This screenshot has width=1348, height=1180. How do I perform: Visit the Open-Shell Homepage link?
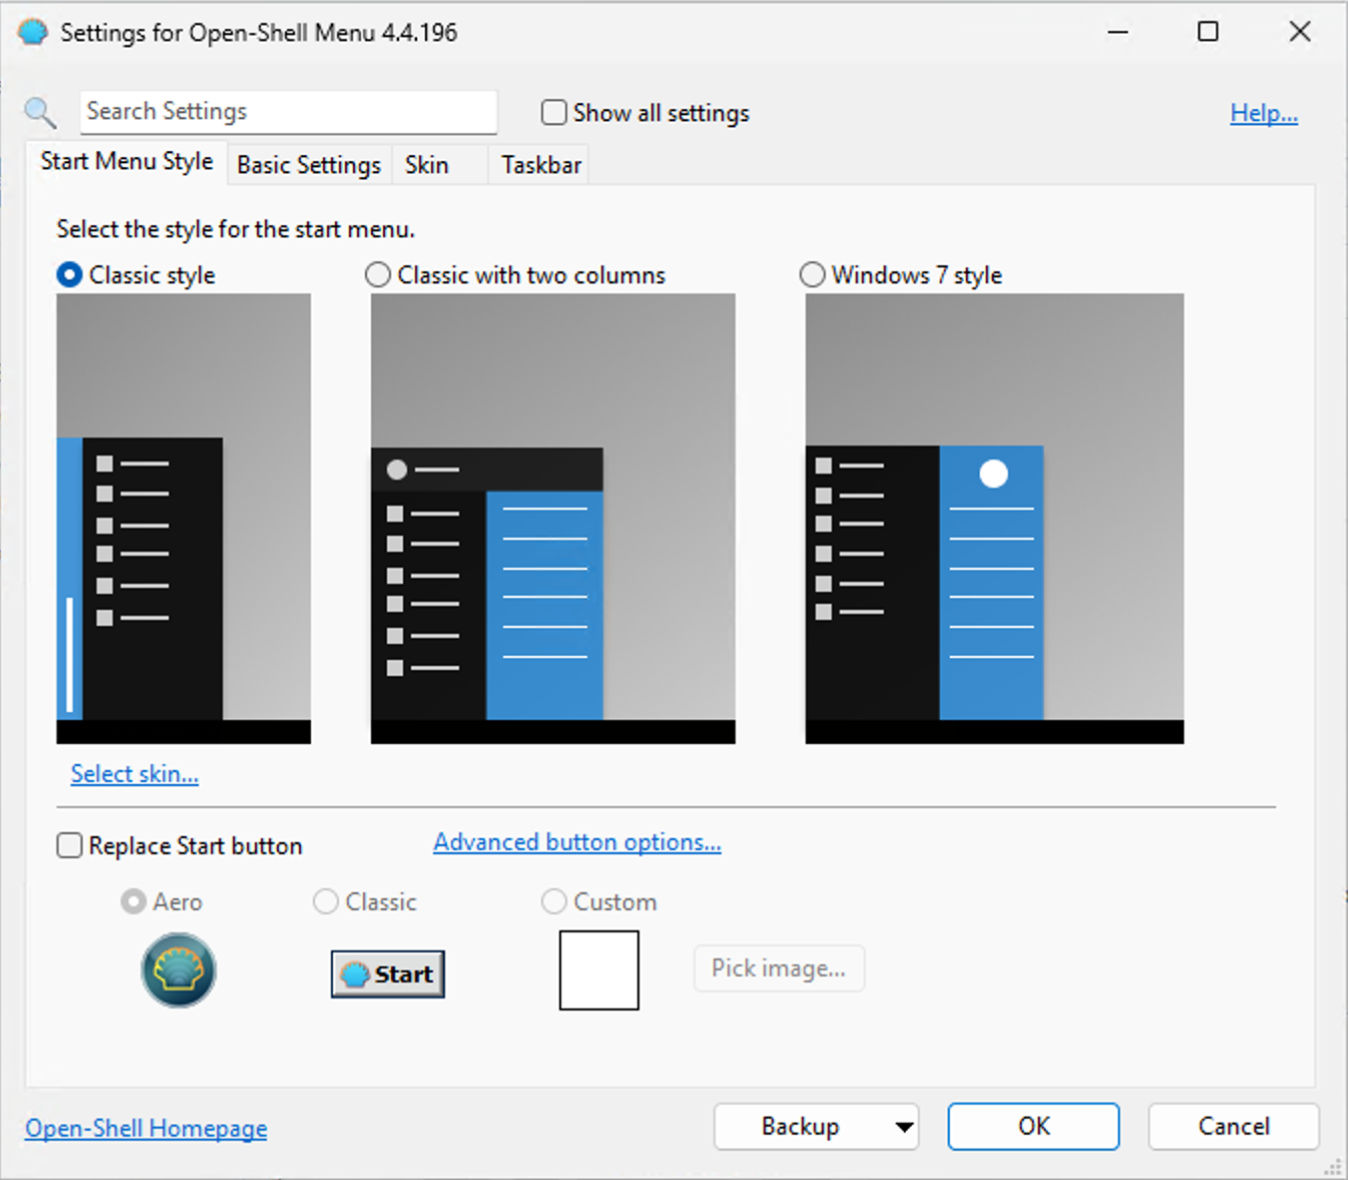click(146, 1128)
